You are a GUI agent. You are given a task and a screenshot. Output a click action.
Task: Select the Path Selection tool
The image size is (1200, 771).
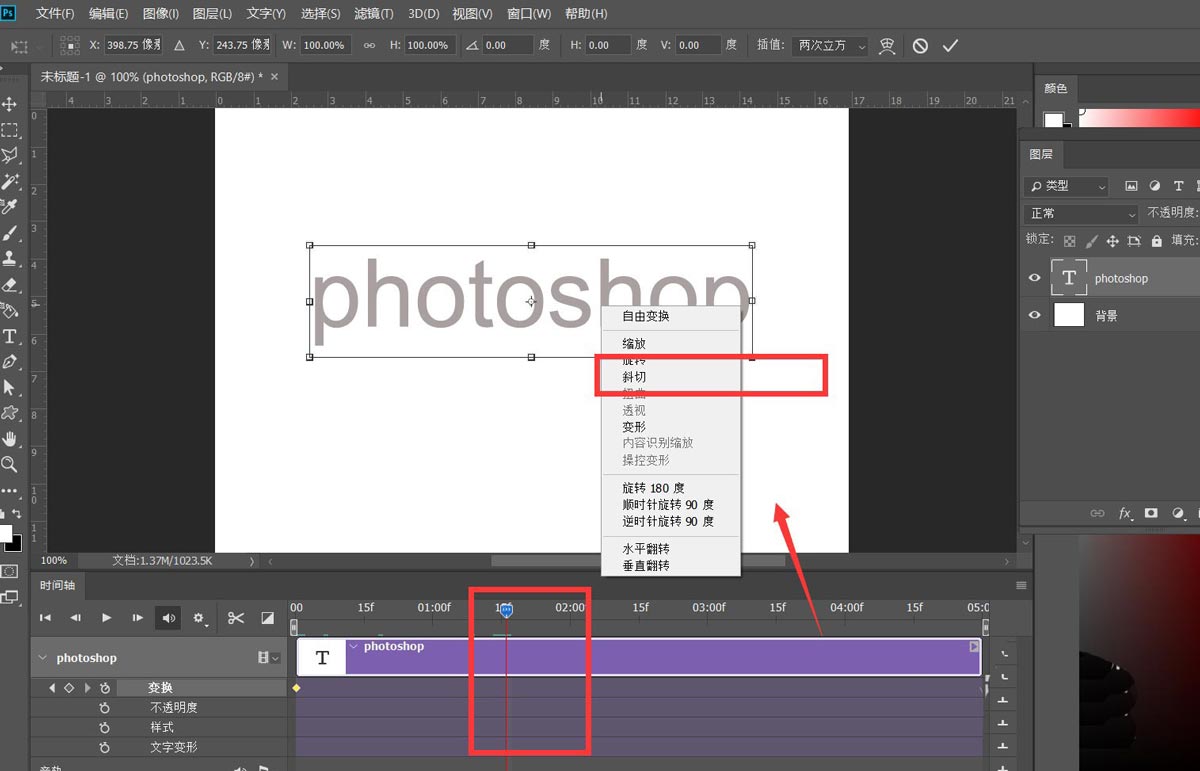(x=10, y=387)
